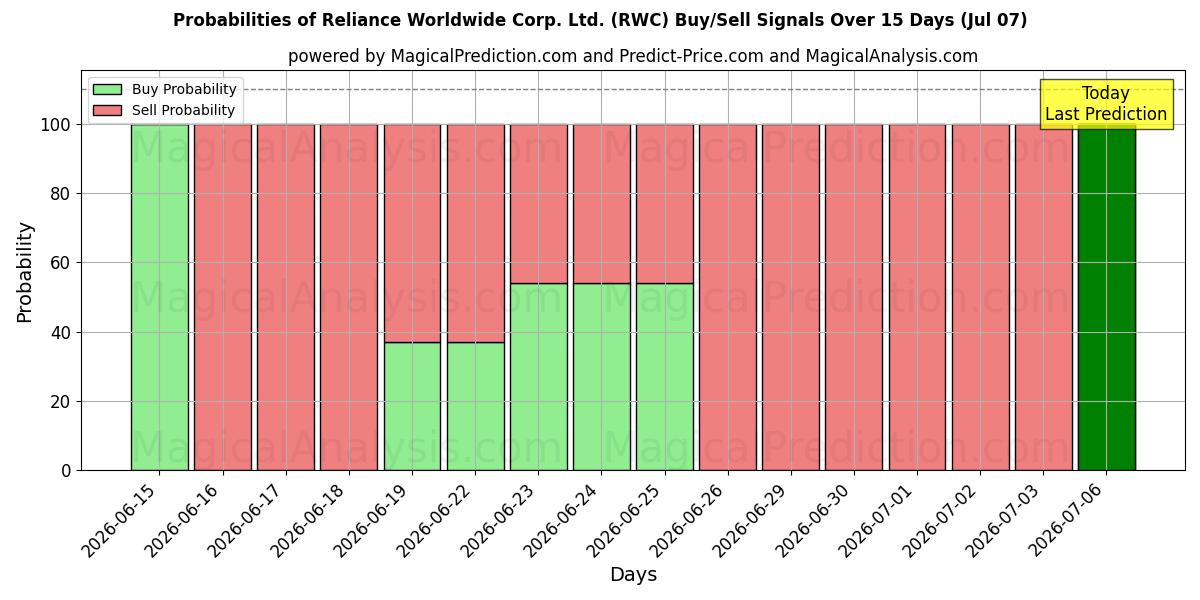This screenshot has height=600, width=1200.
Task: Select the red sell bar for 2026-06-17
Action: (286, 297)
